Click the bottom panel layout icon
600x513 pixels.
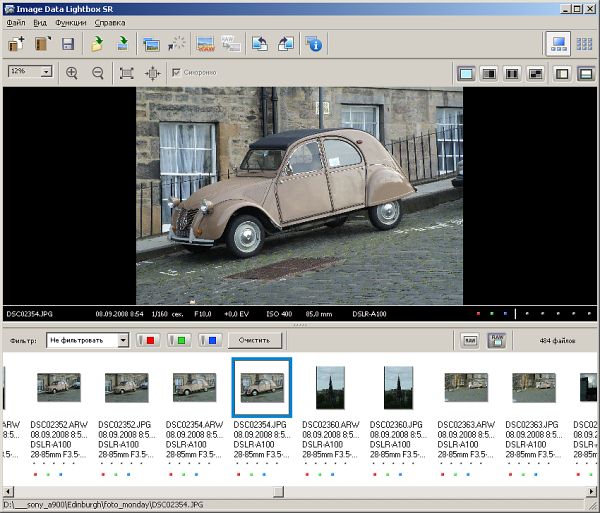tap(586, 73)
